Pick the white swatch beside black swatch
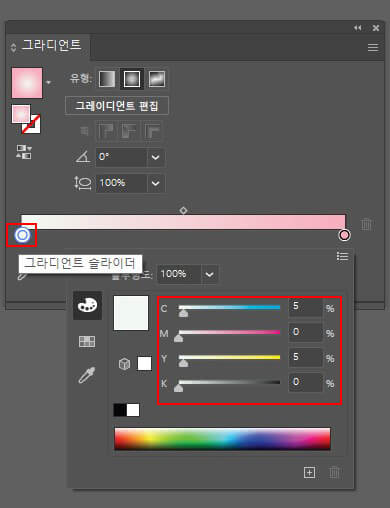This screenshot has height=508, width=390. coord(133,410)
